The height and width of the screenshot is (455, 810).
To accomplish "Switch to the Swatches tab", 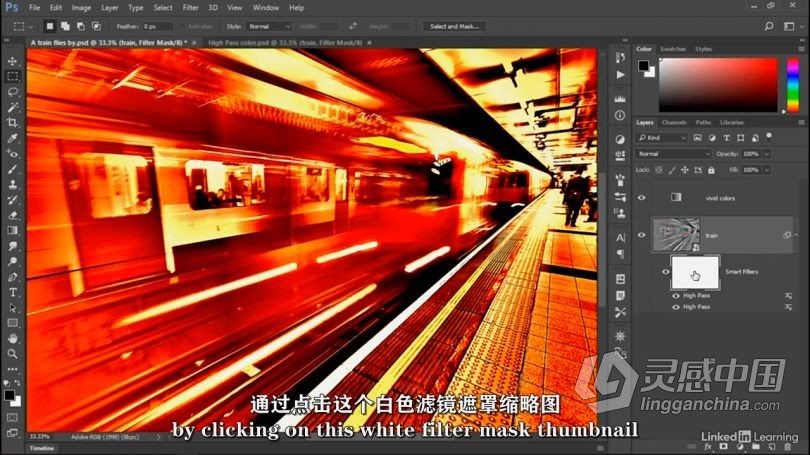I will [673, 49].
